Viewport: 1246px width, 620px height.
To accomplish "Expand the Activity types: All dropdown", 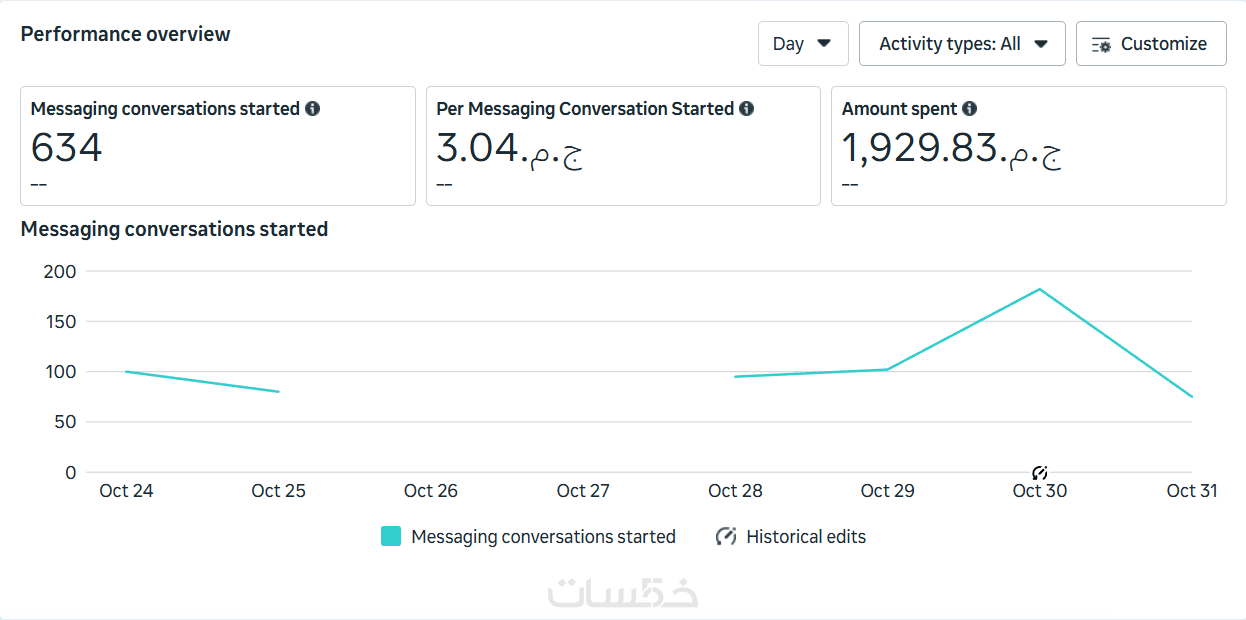I will point(961,44).
